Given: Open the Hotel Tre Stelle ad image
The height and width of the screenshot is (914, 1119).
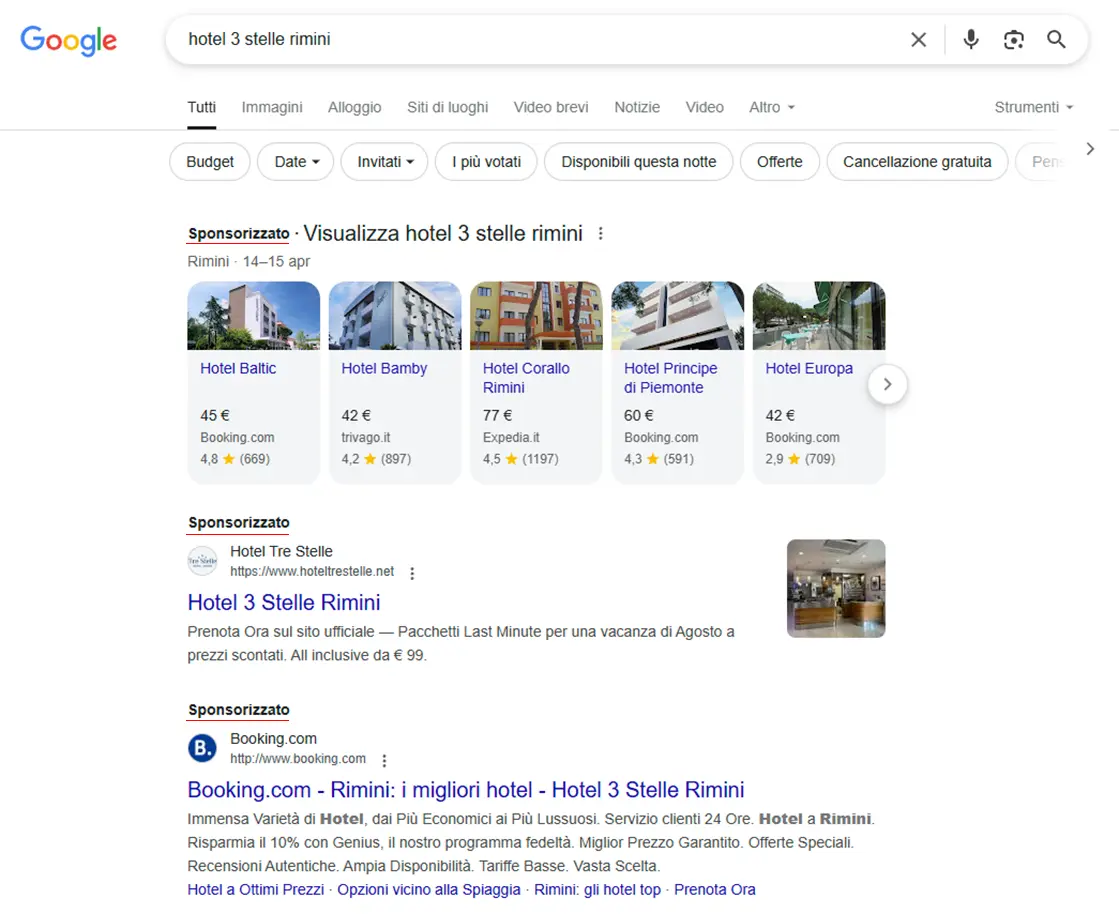Looking at the screenshot, I should coord(836,588).
